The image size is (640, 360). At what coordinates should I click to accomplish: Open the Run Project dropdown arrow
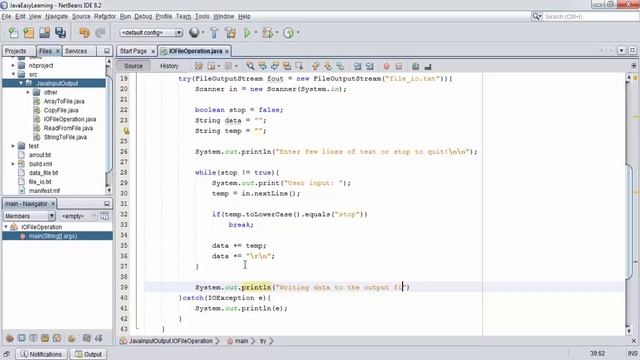coord(256,33)
